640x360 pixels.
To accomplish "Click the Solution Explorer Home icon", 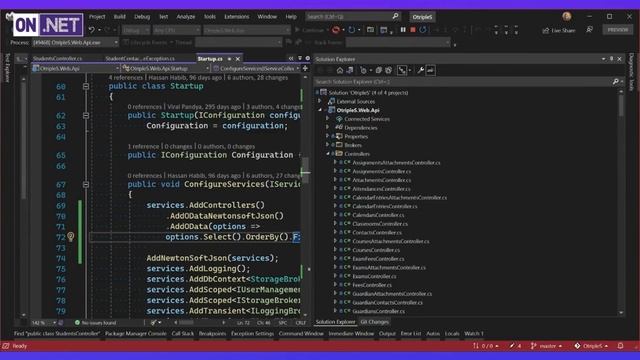I will 340,70.
